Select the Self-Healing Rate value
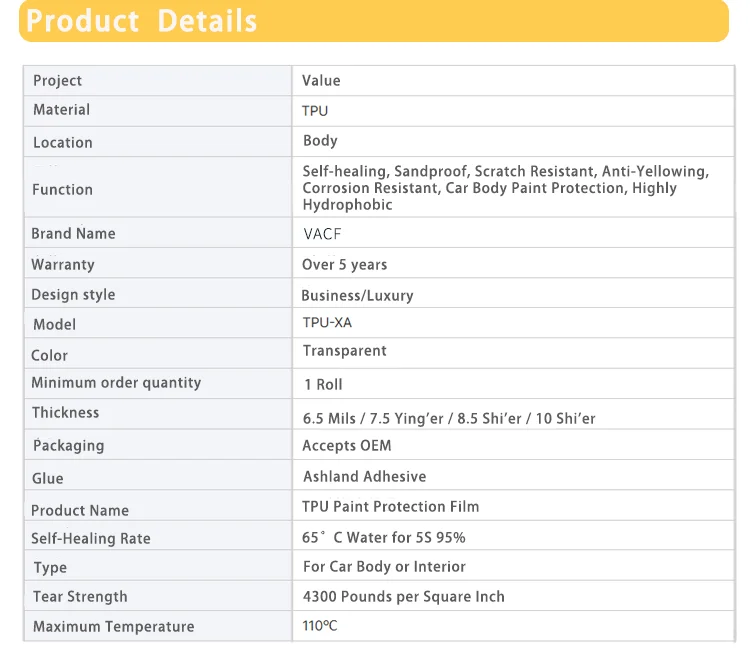The width and height of the screenshot is (750, 657). point(384,537)
